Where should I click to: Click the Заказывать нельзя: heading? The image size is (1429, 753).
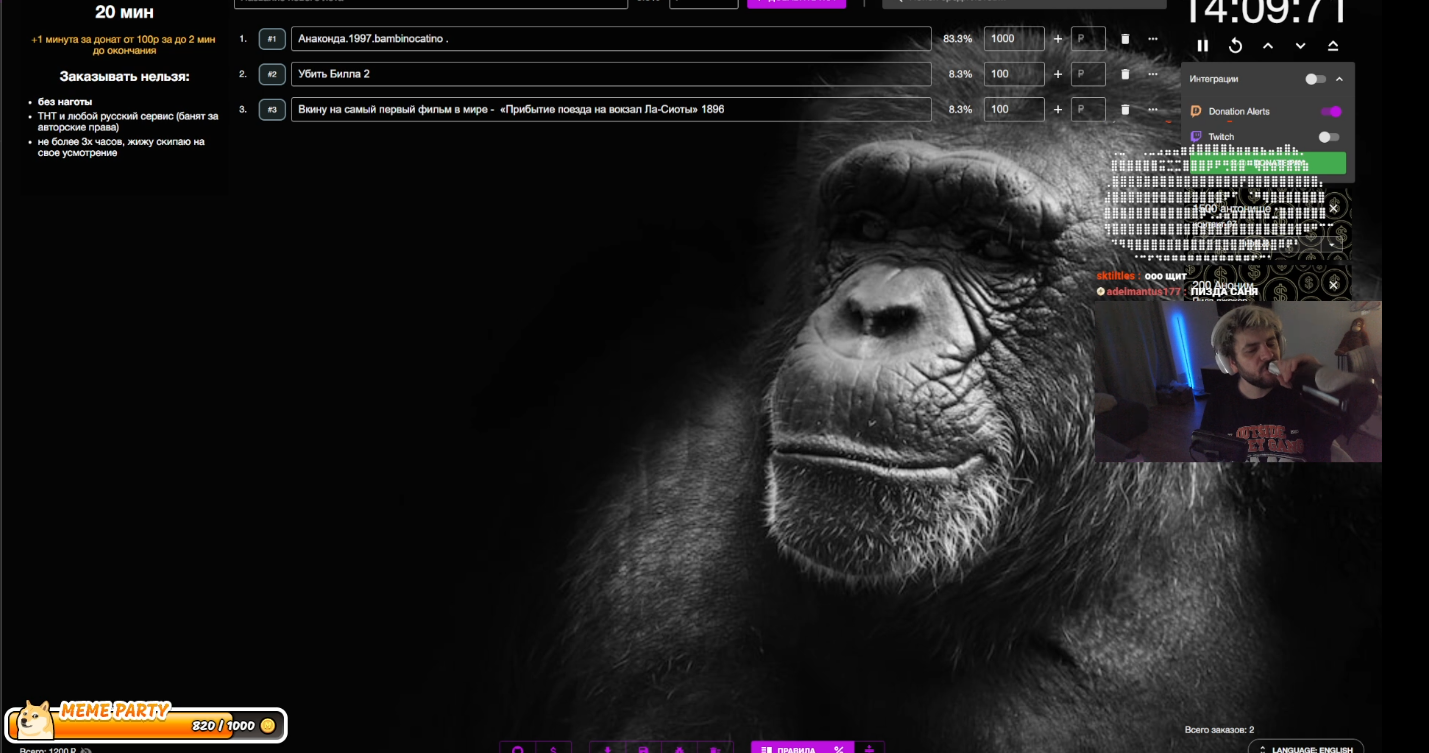(124, 77)
